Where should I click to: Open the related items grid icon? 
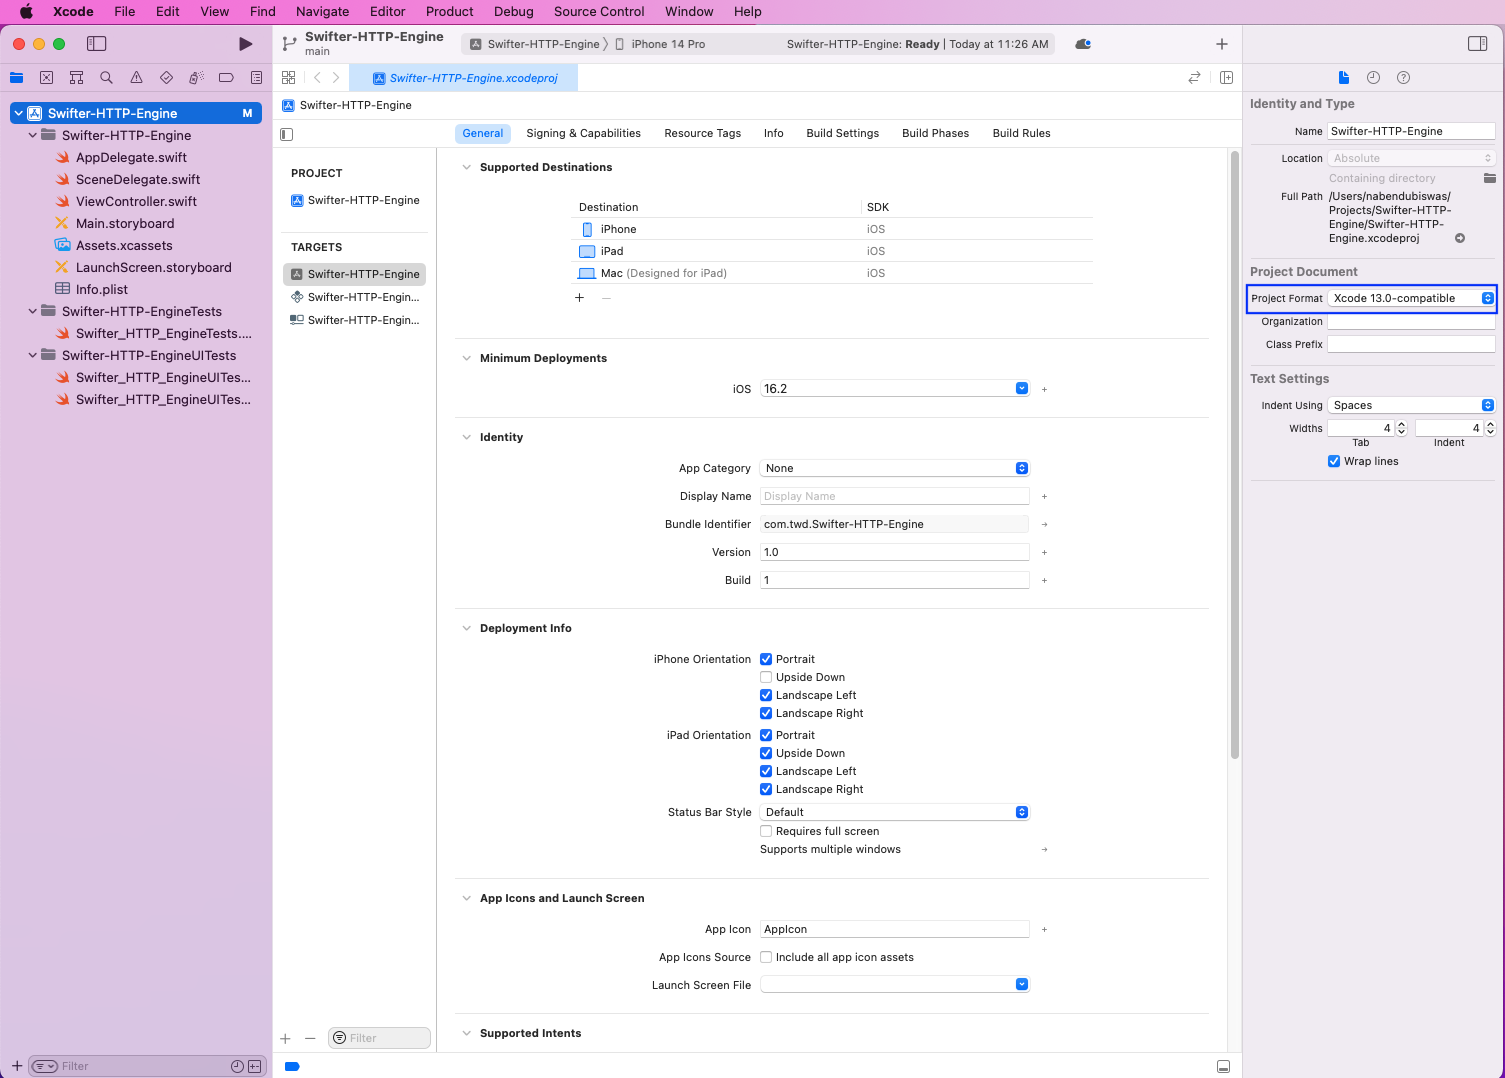(x=288, y=77)
